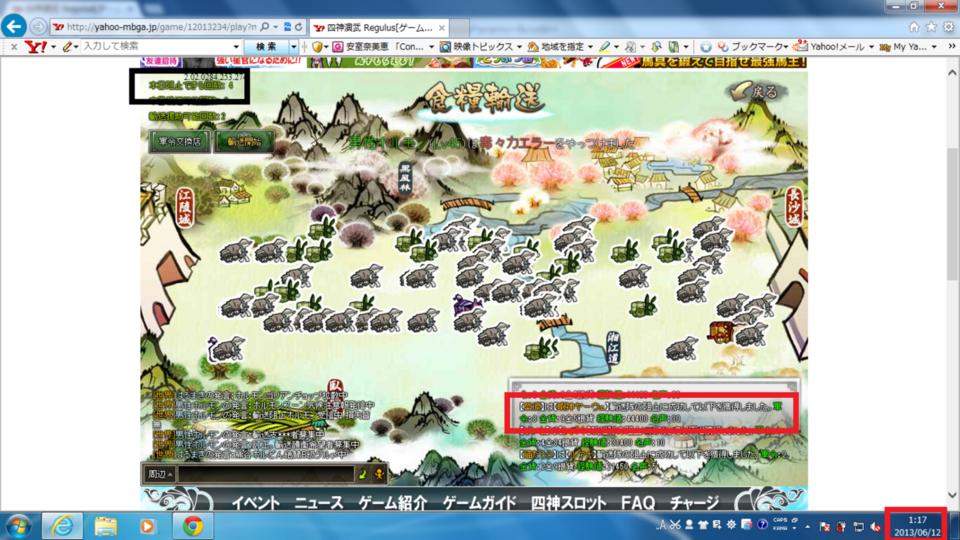
Task: Open the チャージ menu item
Action: 694,503
